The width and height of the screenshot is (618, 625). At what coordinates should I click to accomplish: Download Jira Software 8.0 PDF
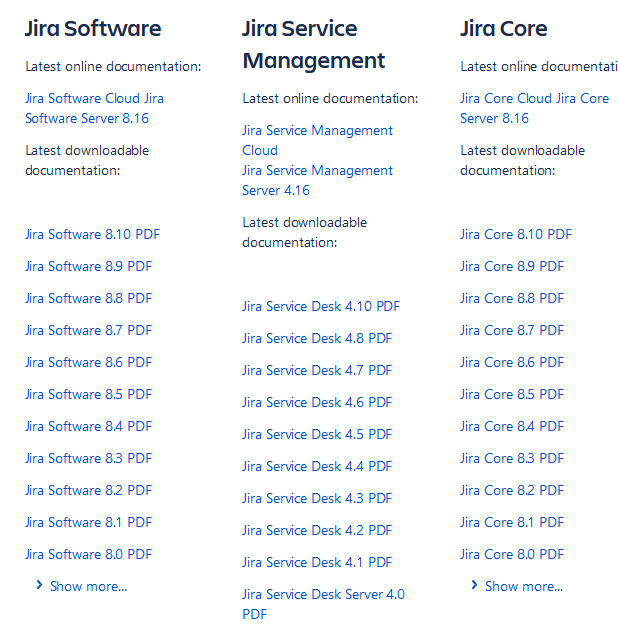89,554
